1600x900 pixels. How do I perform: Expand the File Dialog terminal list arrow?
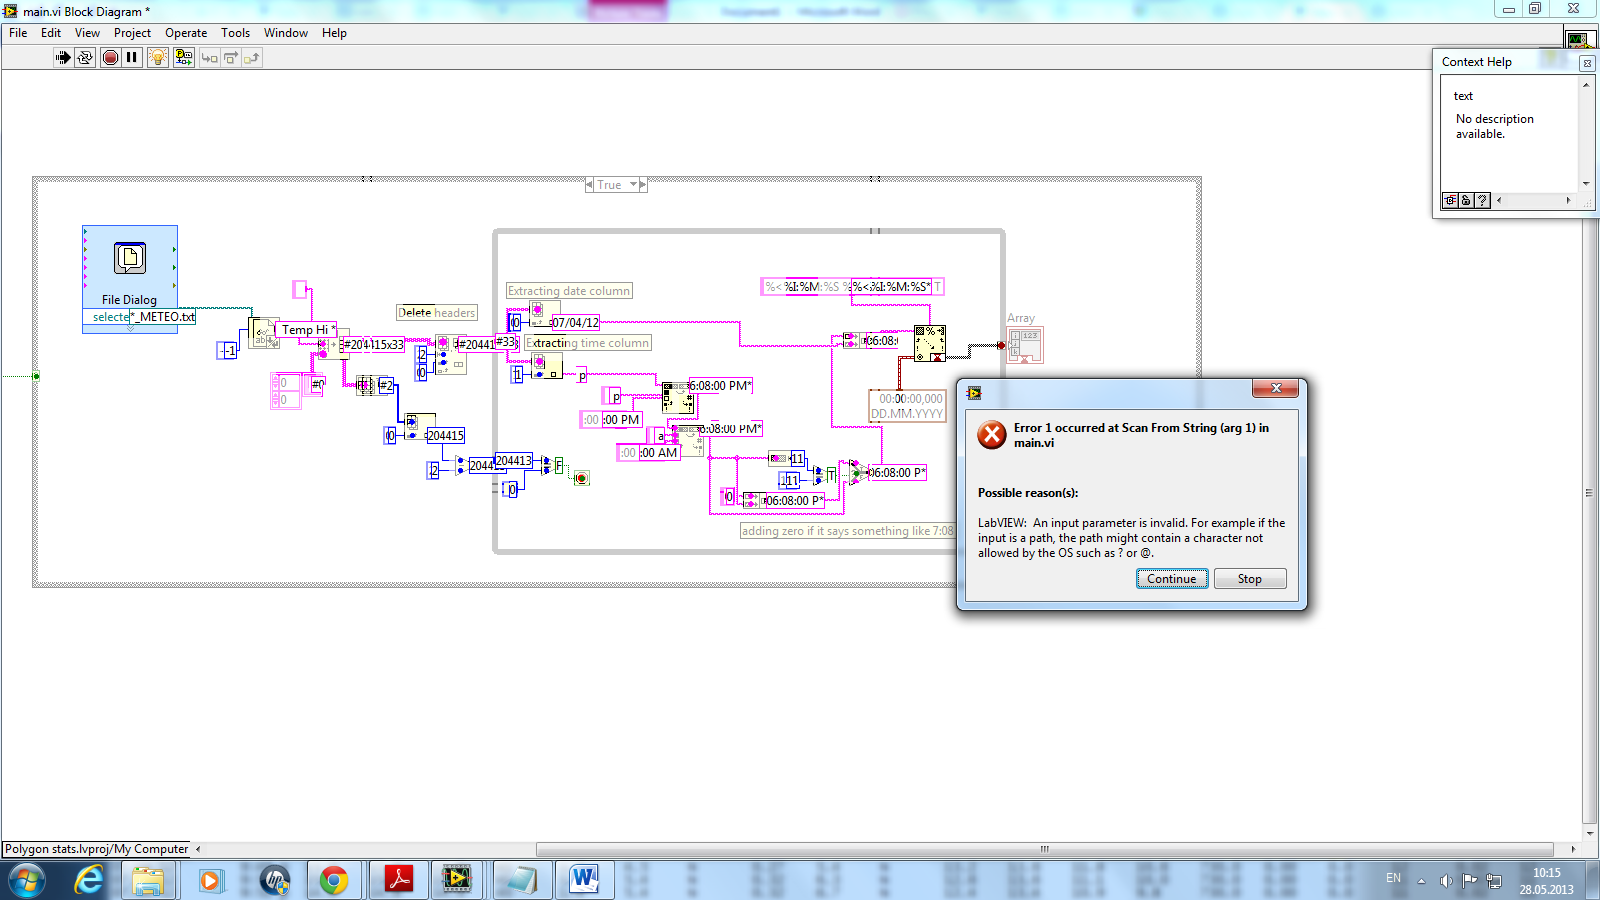coord(130,327)
